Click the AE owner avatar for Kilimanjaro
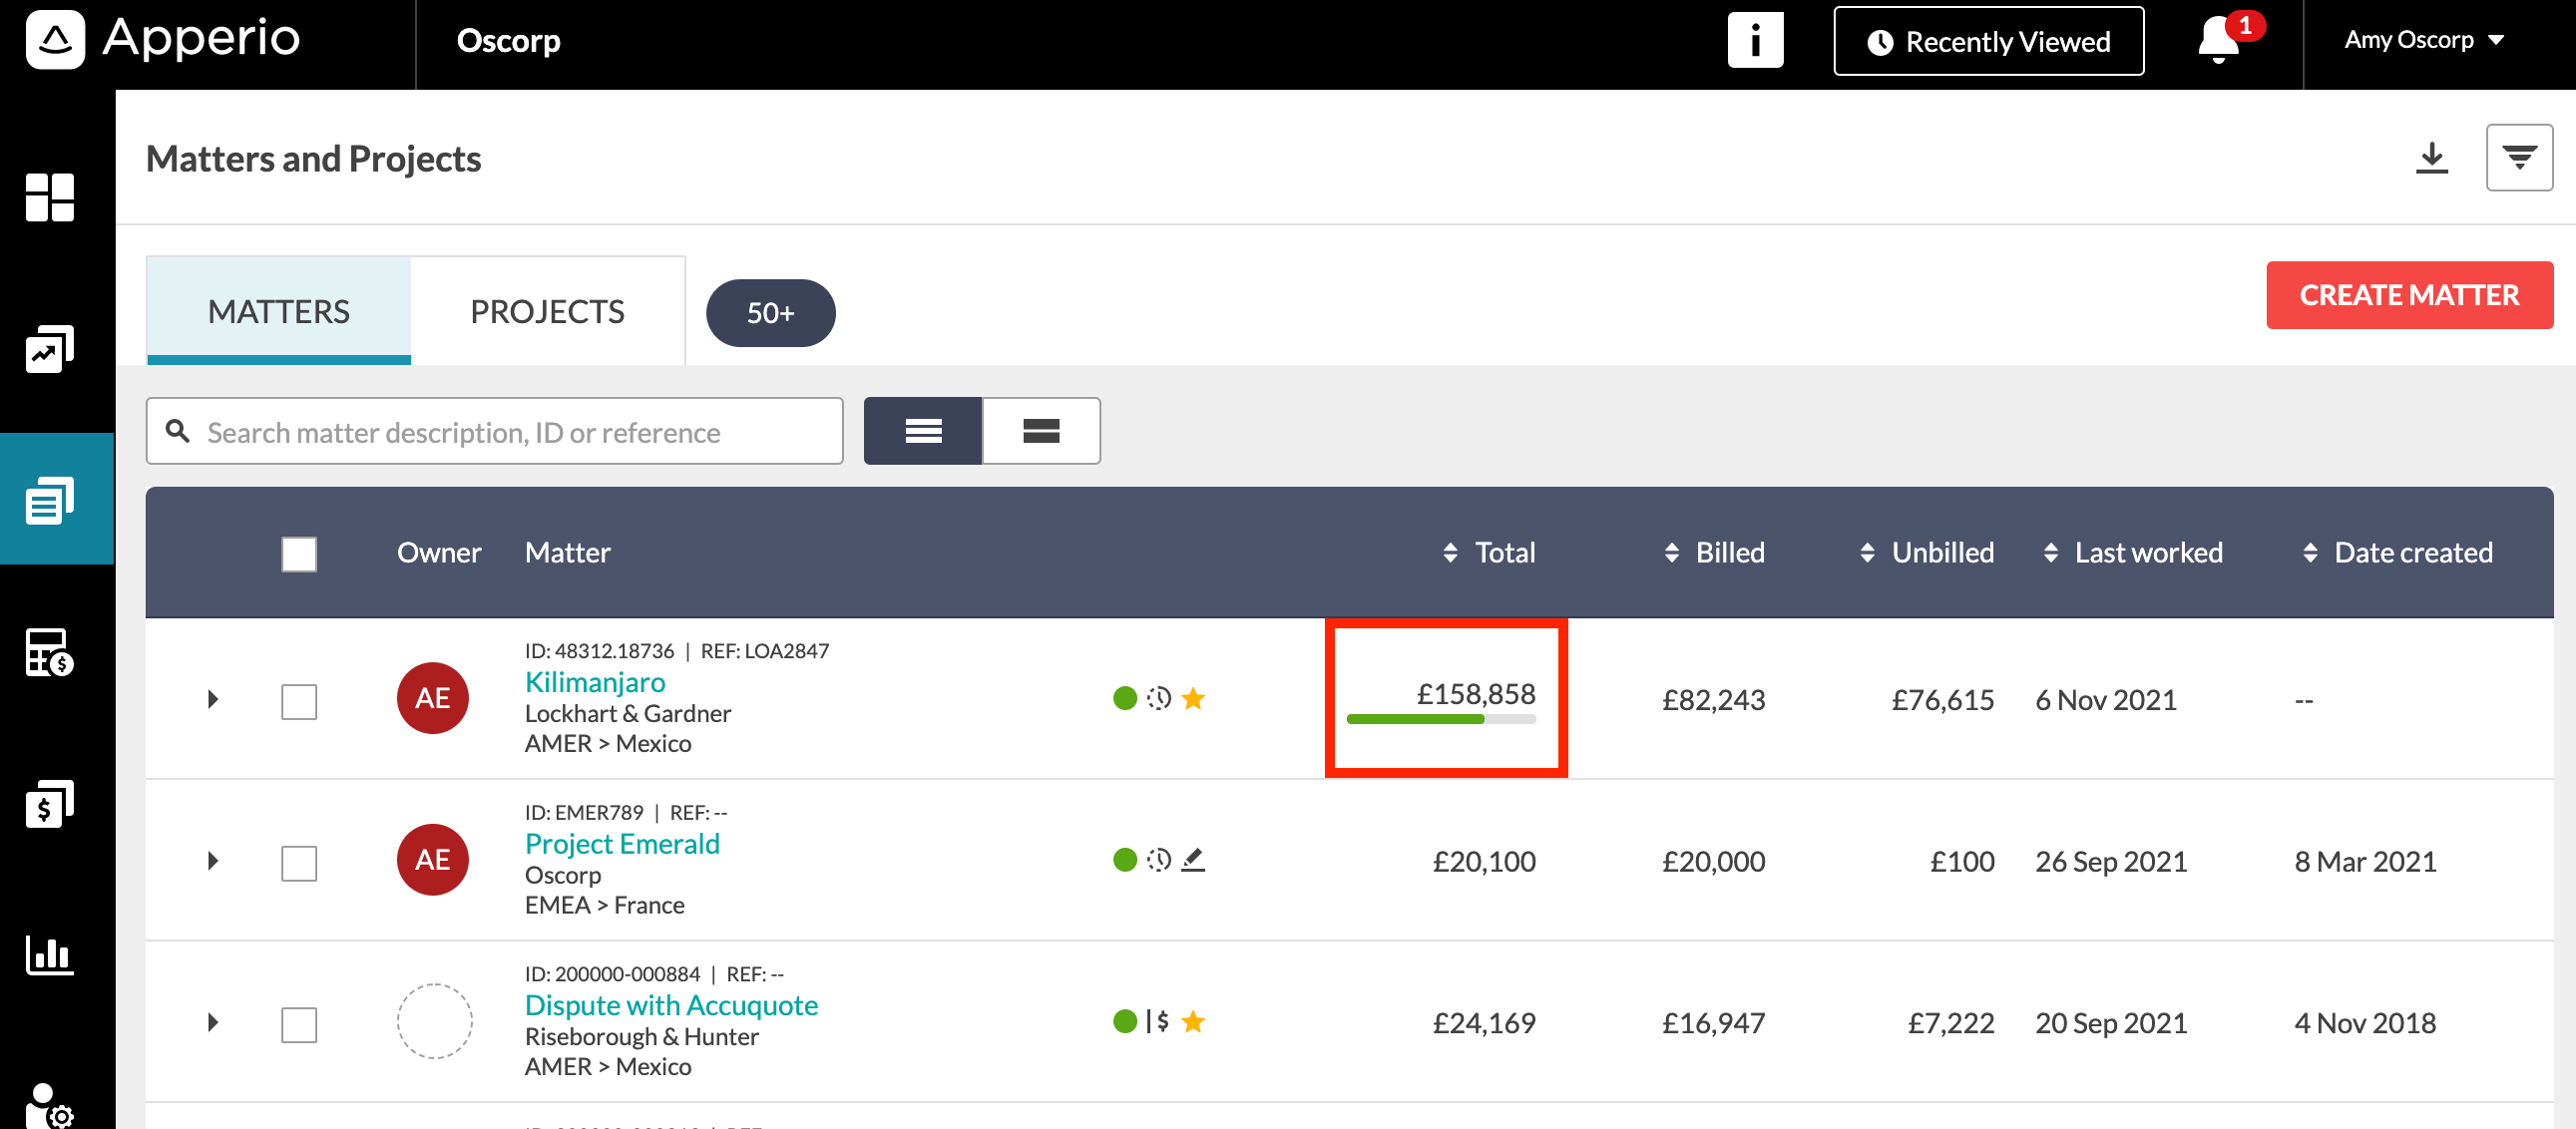 click(433, 698)
